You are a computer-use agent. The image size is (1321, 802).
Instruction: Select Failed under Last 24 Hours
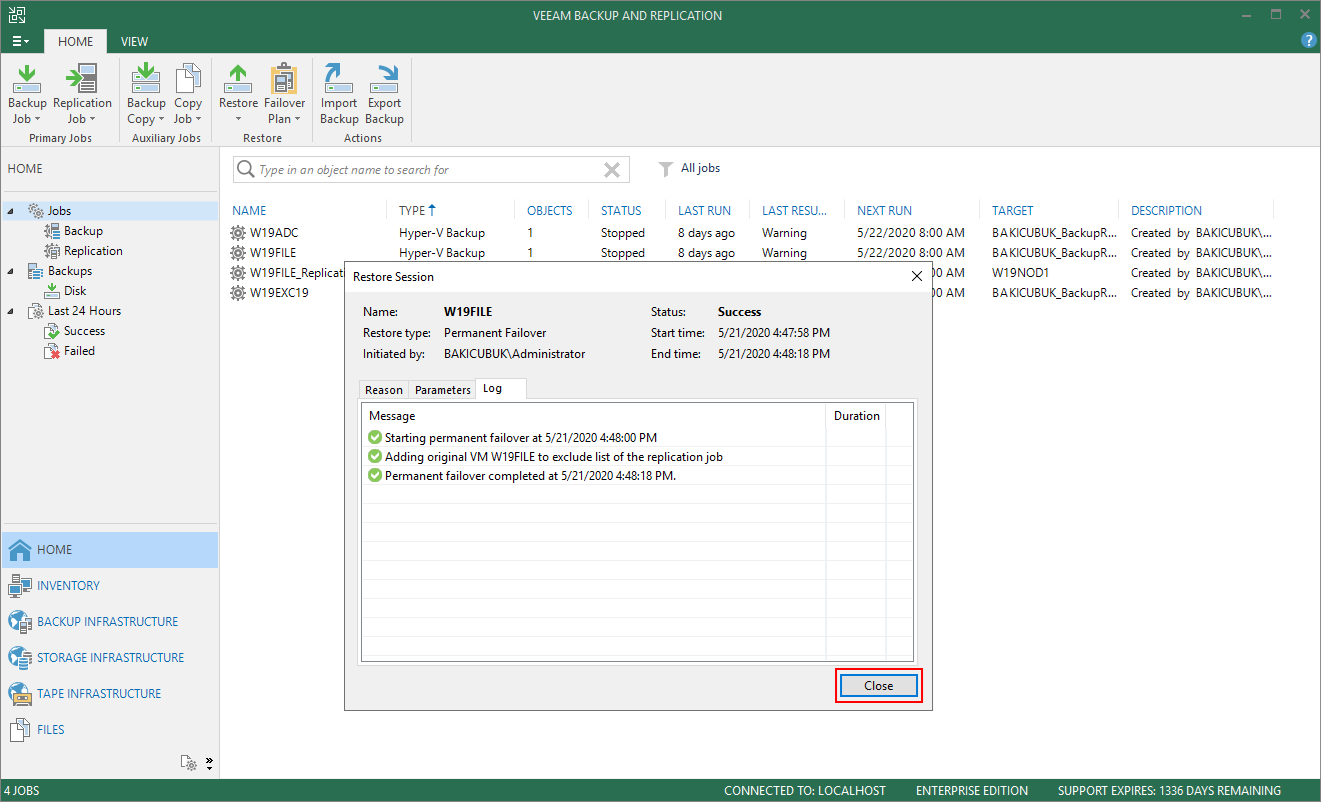pos(79,351)
